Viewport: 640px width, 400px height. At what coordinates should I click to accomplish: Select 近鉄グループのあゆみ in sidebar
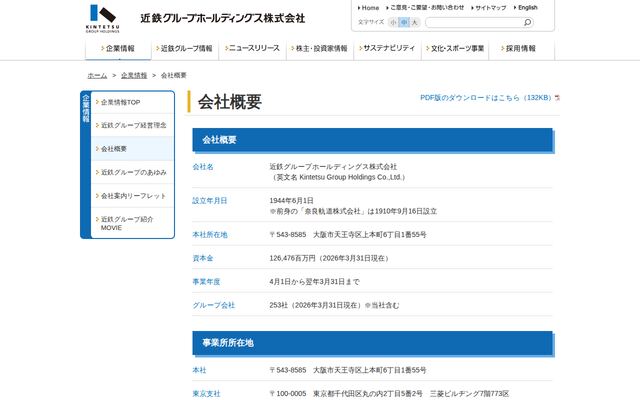tap(132, 173)
